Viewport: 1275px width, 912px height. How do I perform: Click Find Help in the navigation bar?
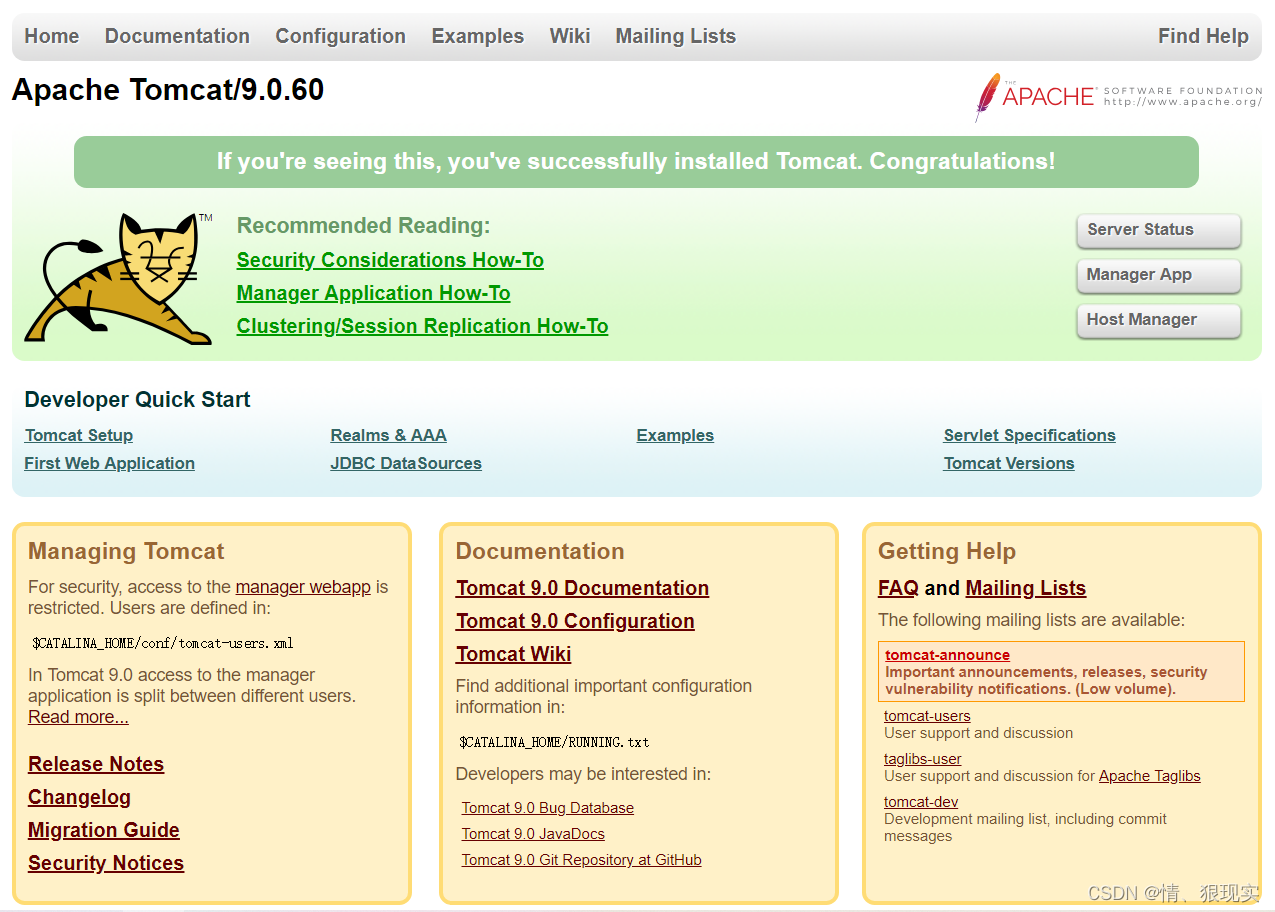1203,36
